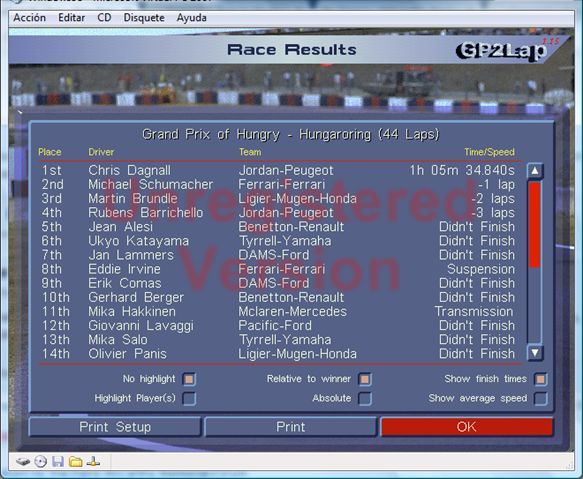
Task: Enable the No highlight option
Action: coord(189,379)
